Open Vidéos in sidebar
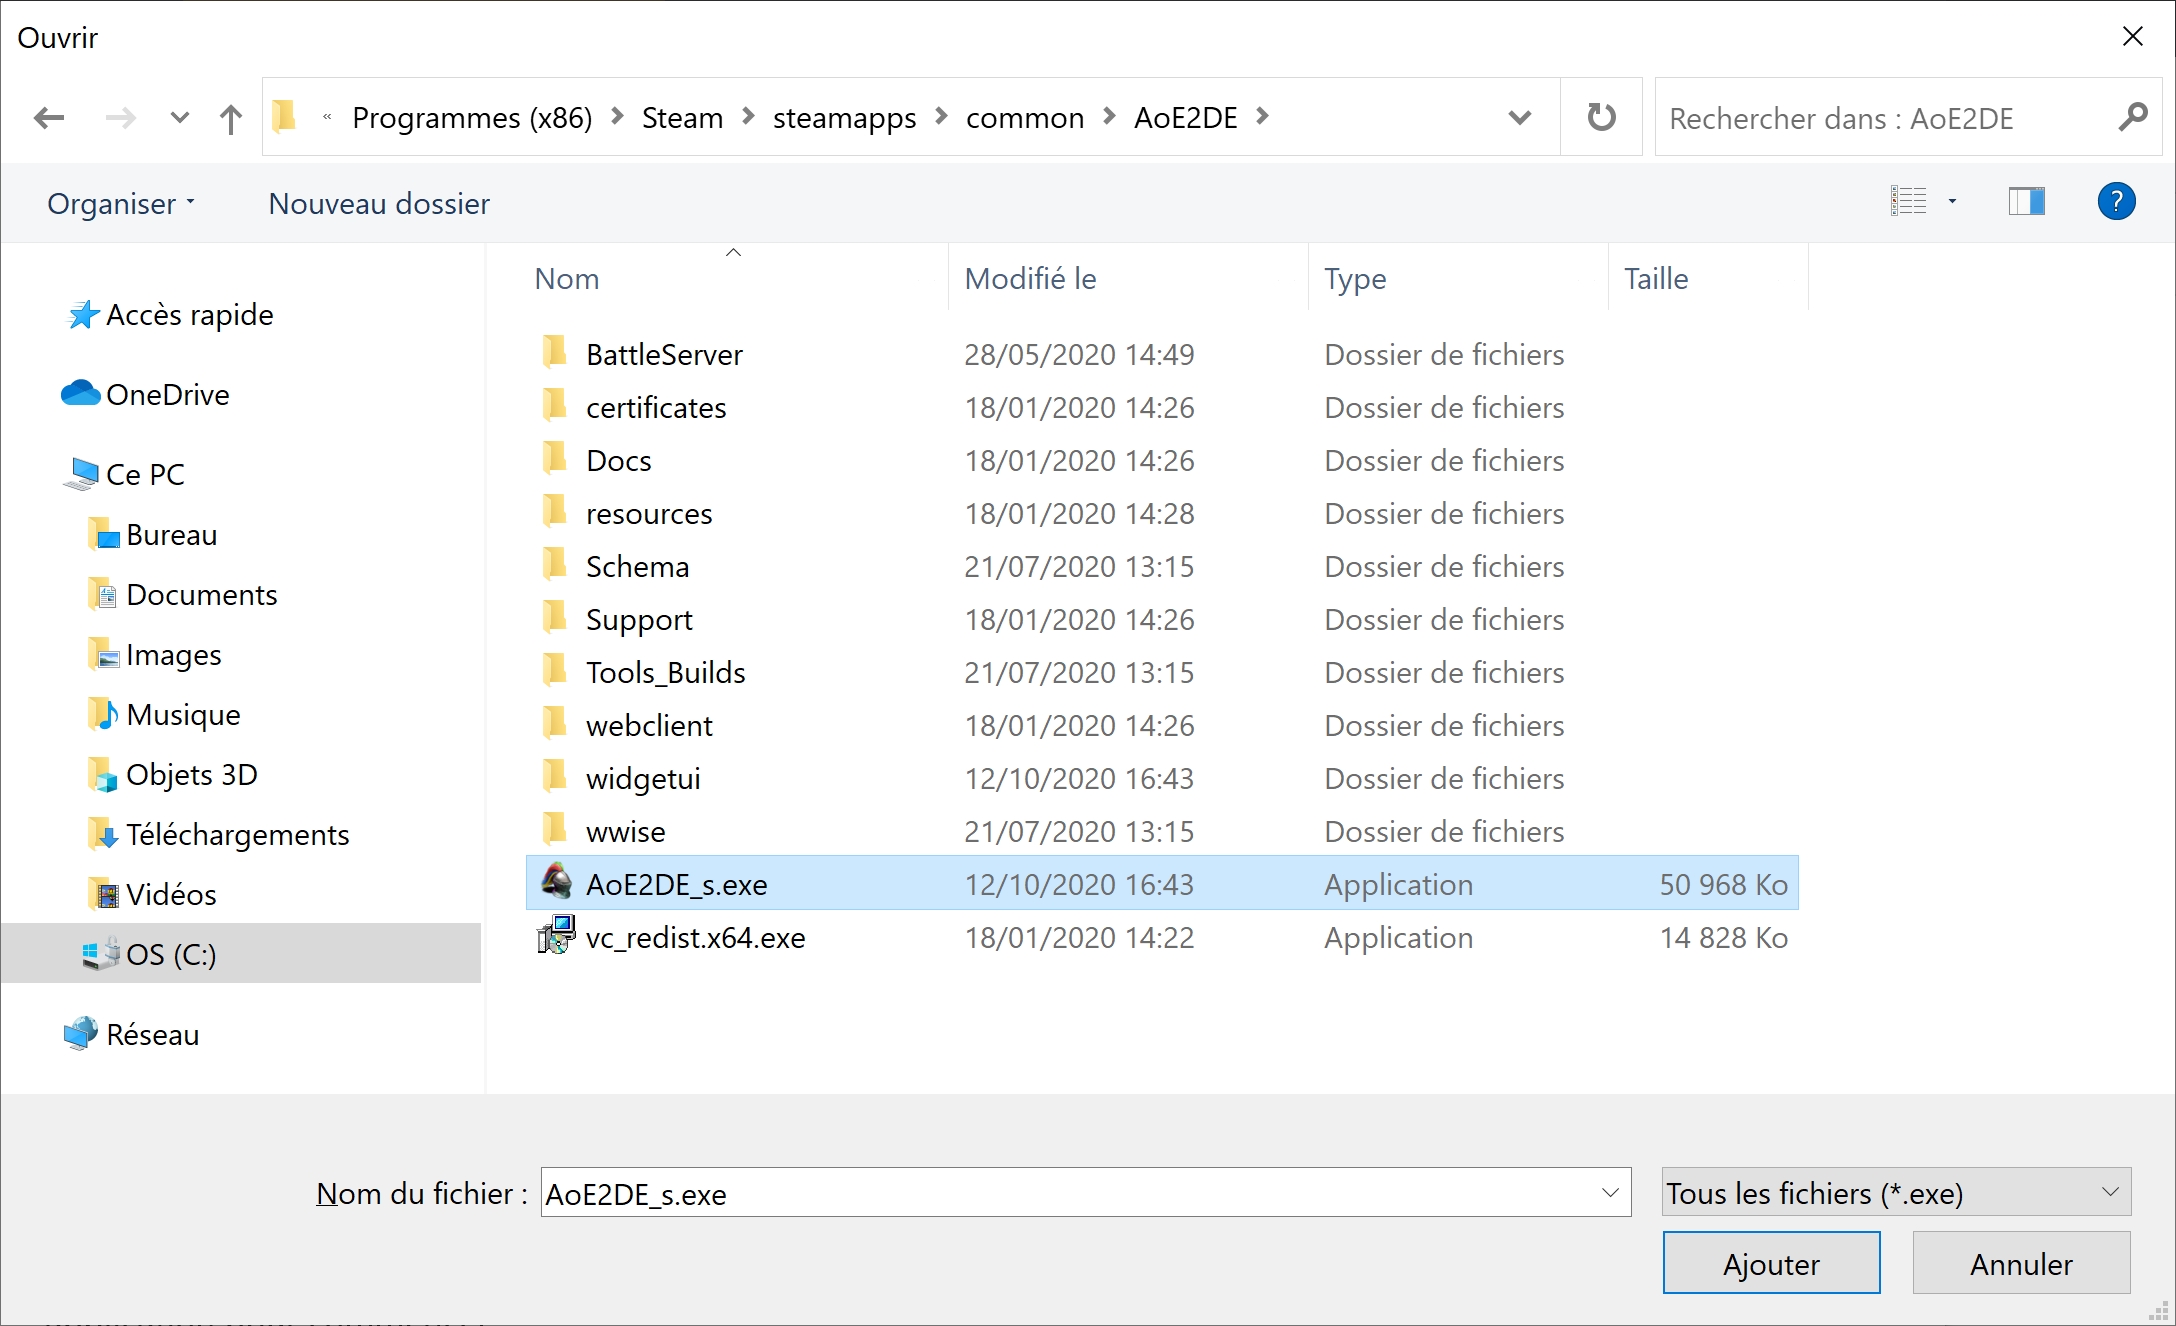 [x=152, y=895]
